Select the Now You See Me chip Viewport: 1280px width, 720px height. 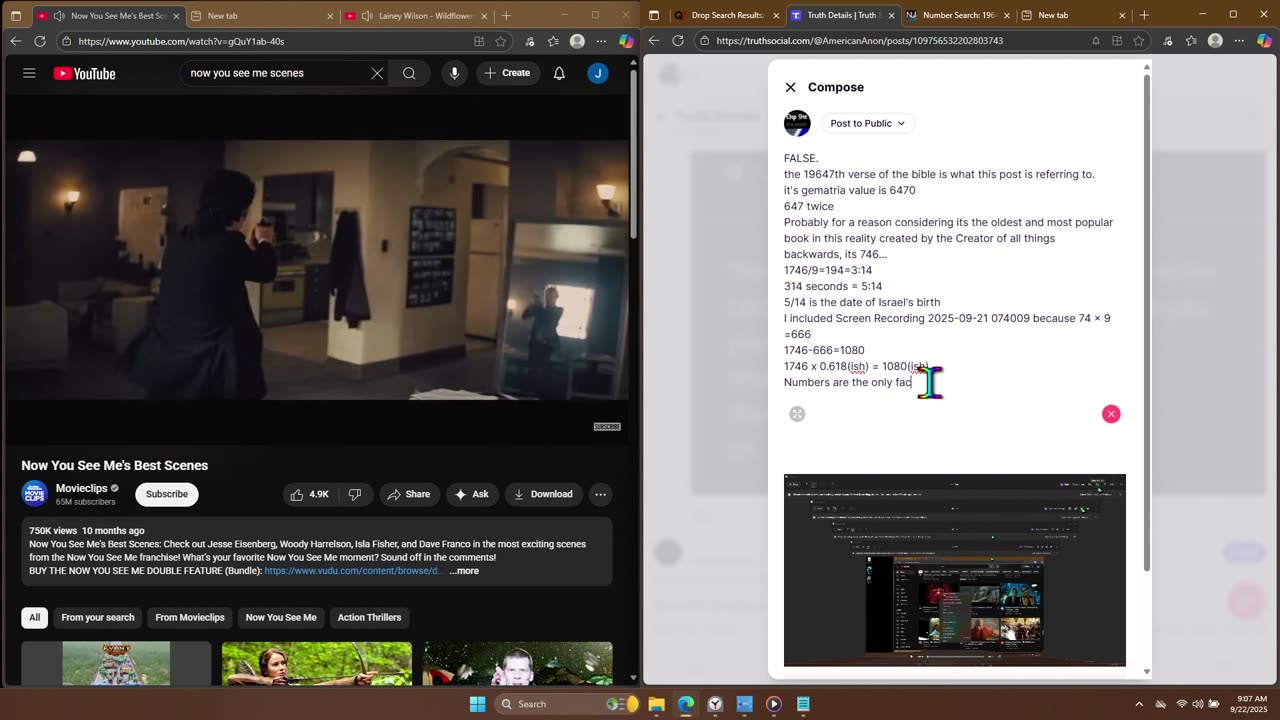[281, 617]
